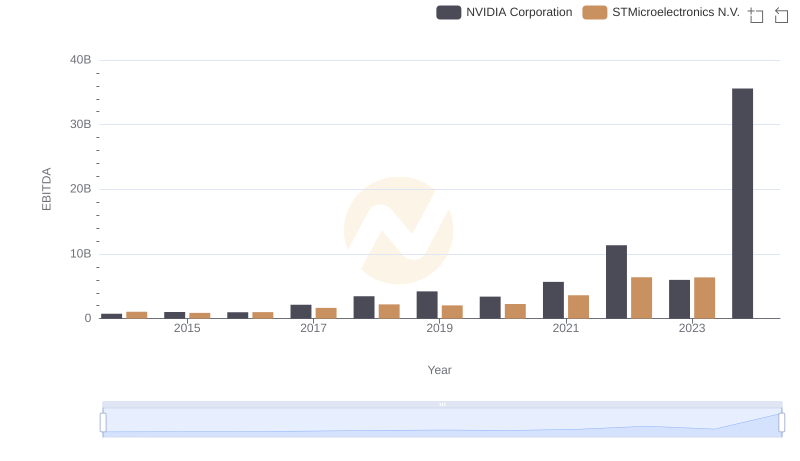Click the STMicroelectronics 2021 bar
Image resolution: width=800 pixels, height=461 pixels.
click(578, 306)
